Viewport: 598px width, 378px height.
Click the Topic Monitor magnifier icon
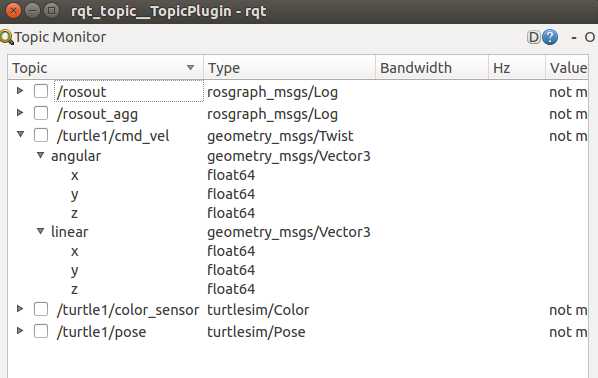pyautogui.click(x=6, y=37)
